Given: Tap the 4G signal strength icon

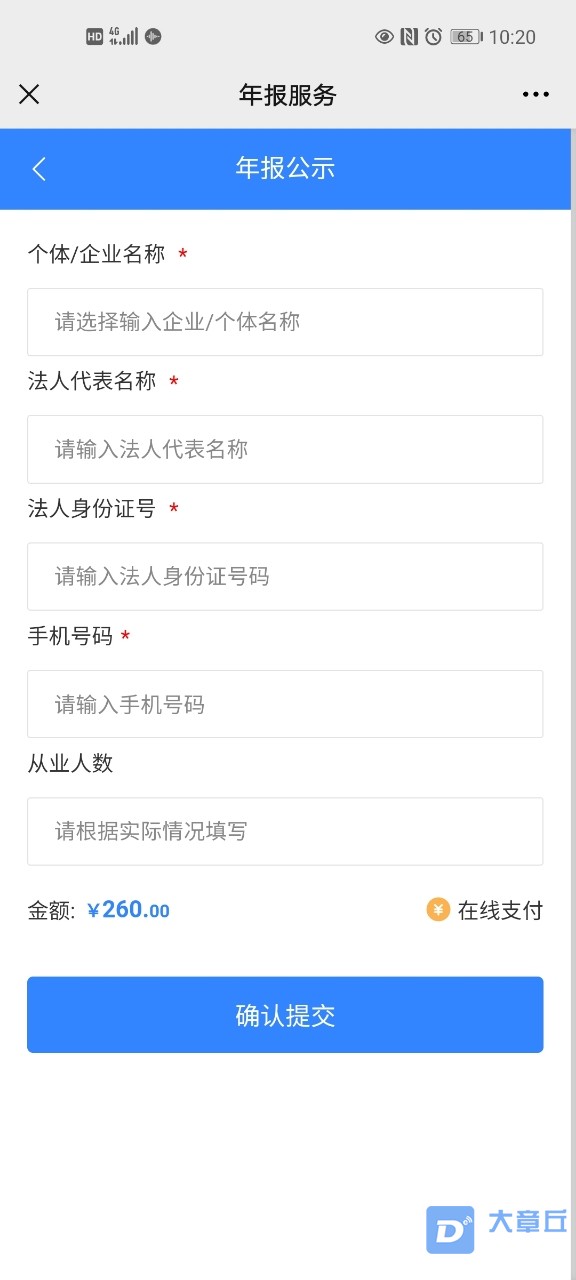Looking at the screenshot, I should [124, 37].
